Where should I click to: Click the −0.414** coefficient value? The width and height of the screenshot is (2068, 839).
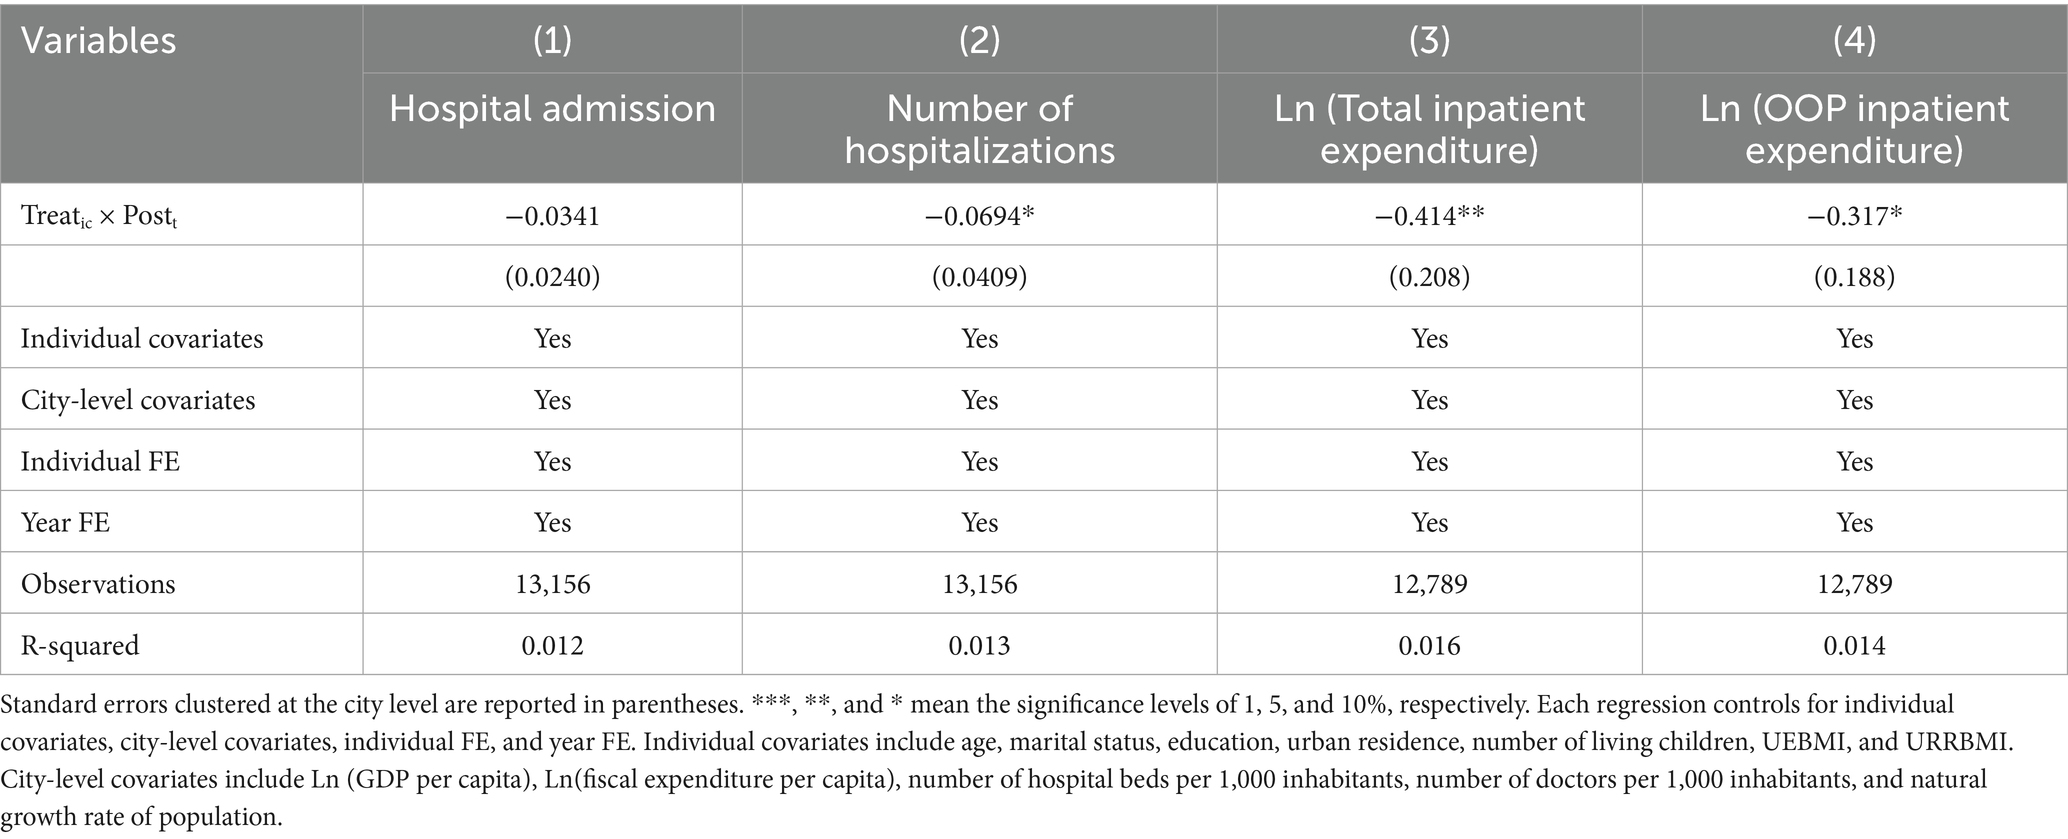point(1429,216)
